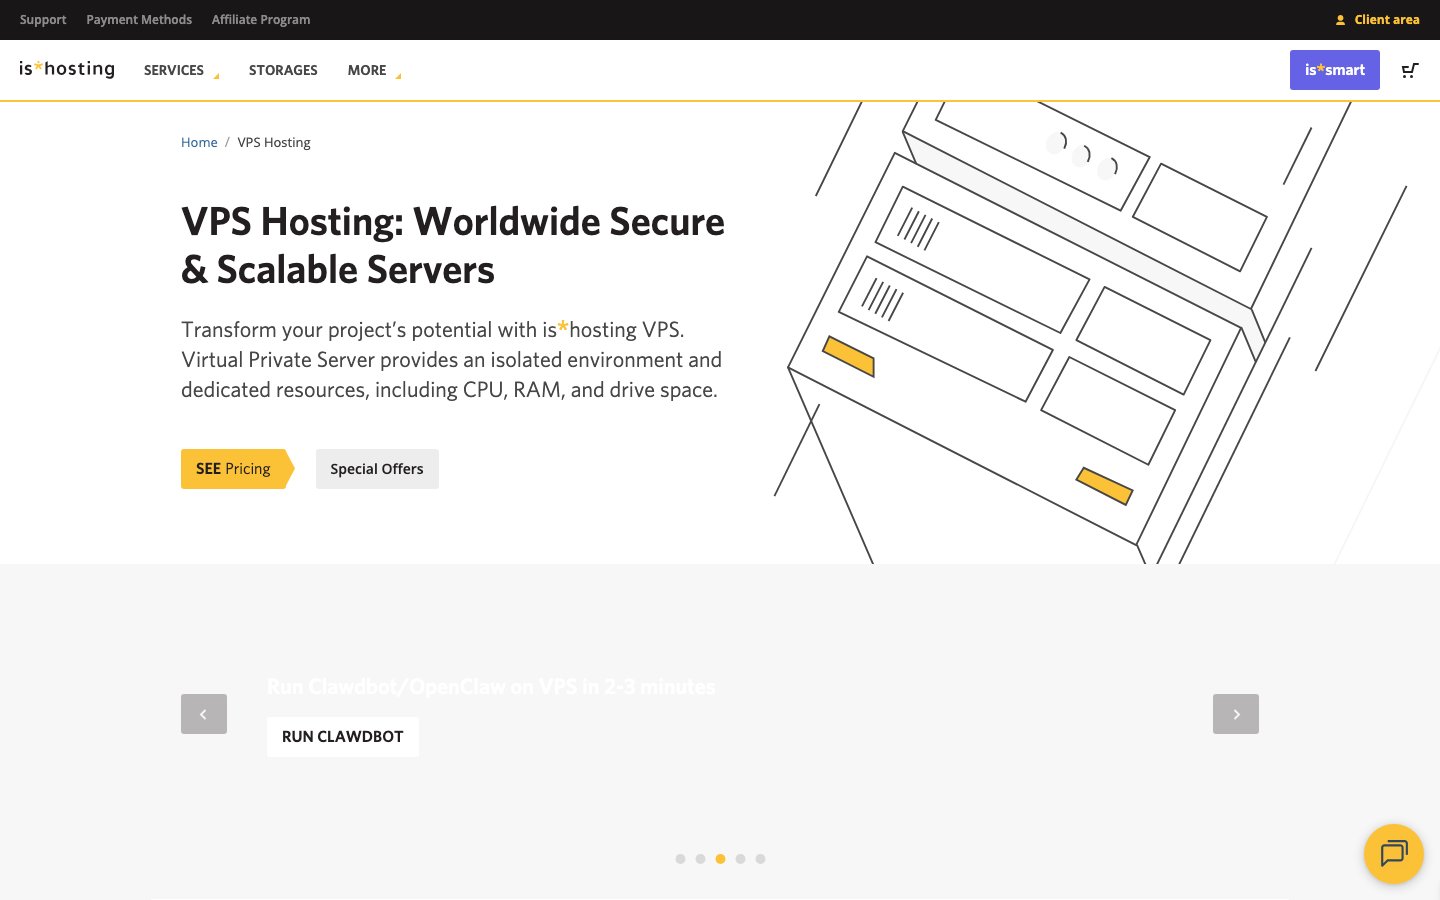Go to Home breadcrumb

[199, 142]
